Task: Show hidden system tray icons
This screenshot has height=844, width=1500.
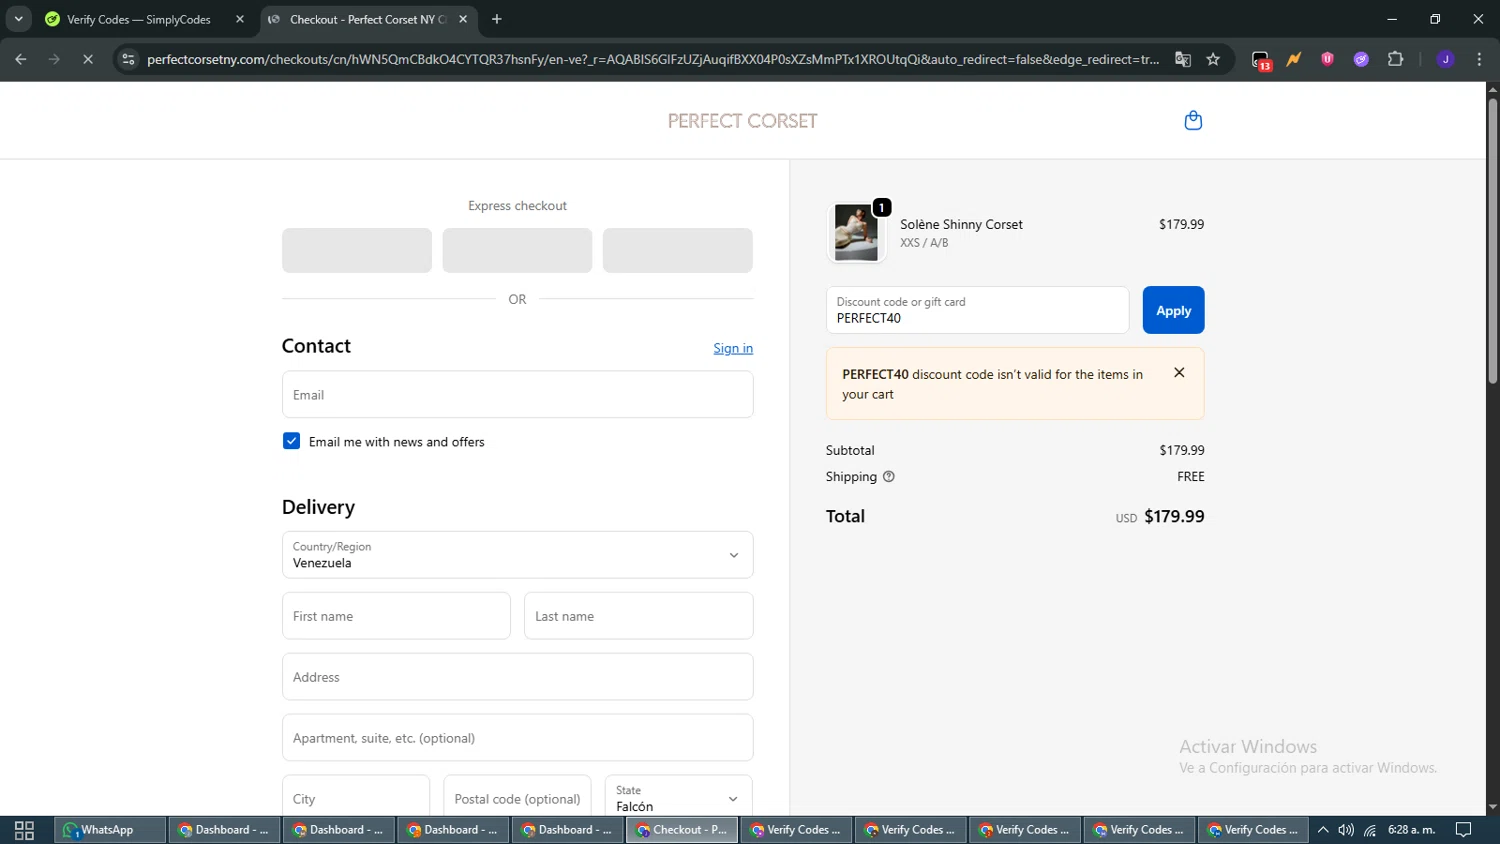Action: [x=1323, y=830]
